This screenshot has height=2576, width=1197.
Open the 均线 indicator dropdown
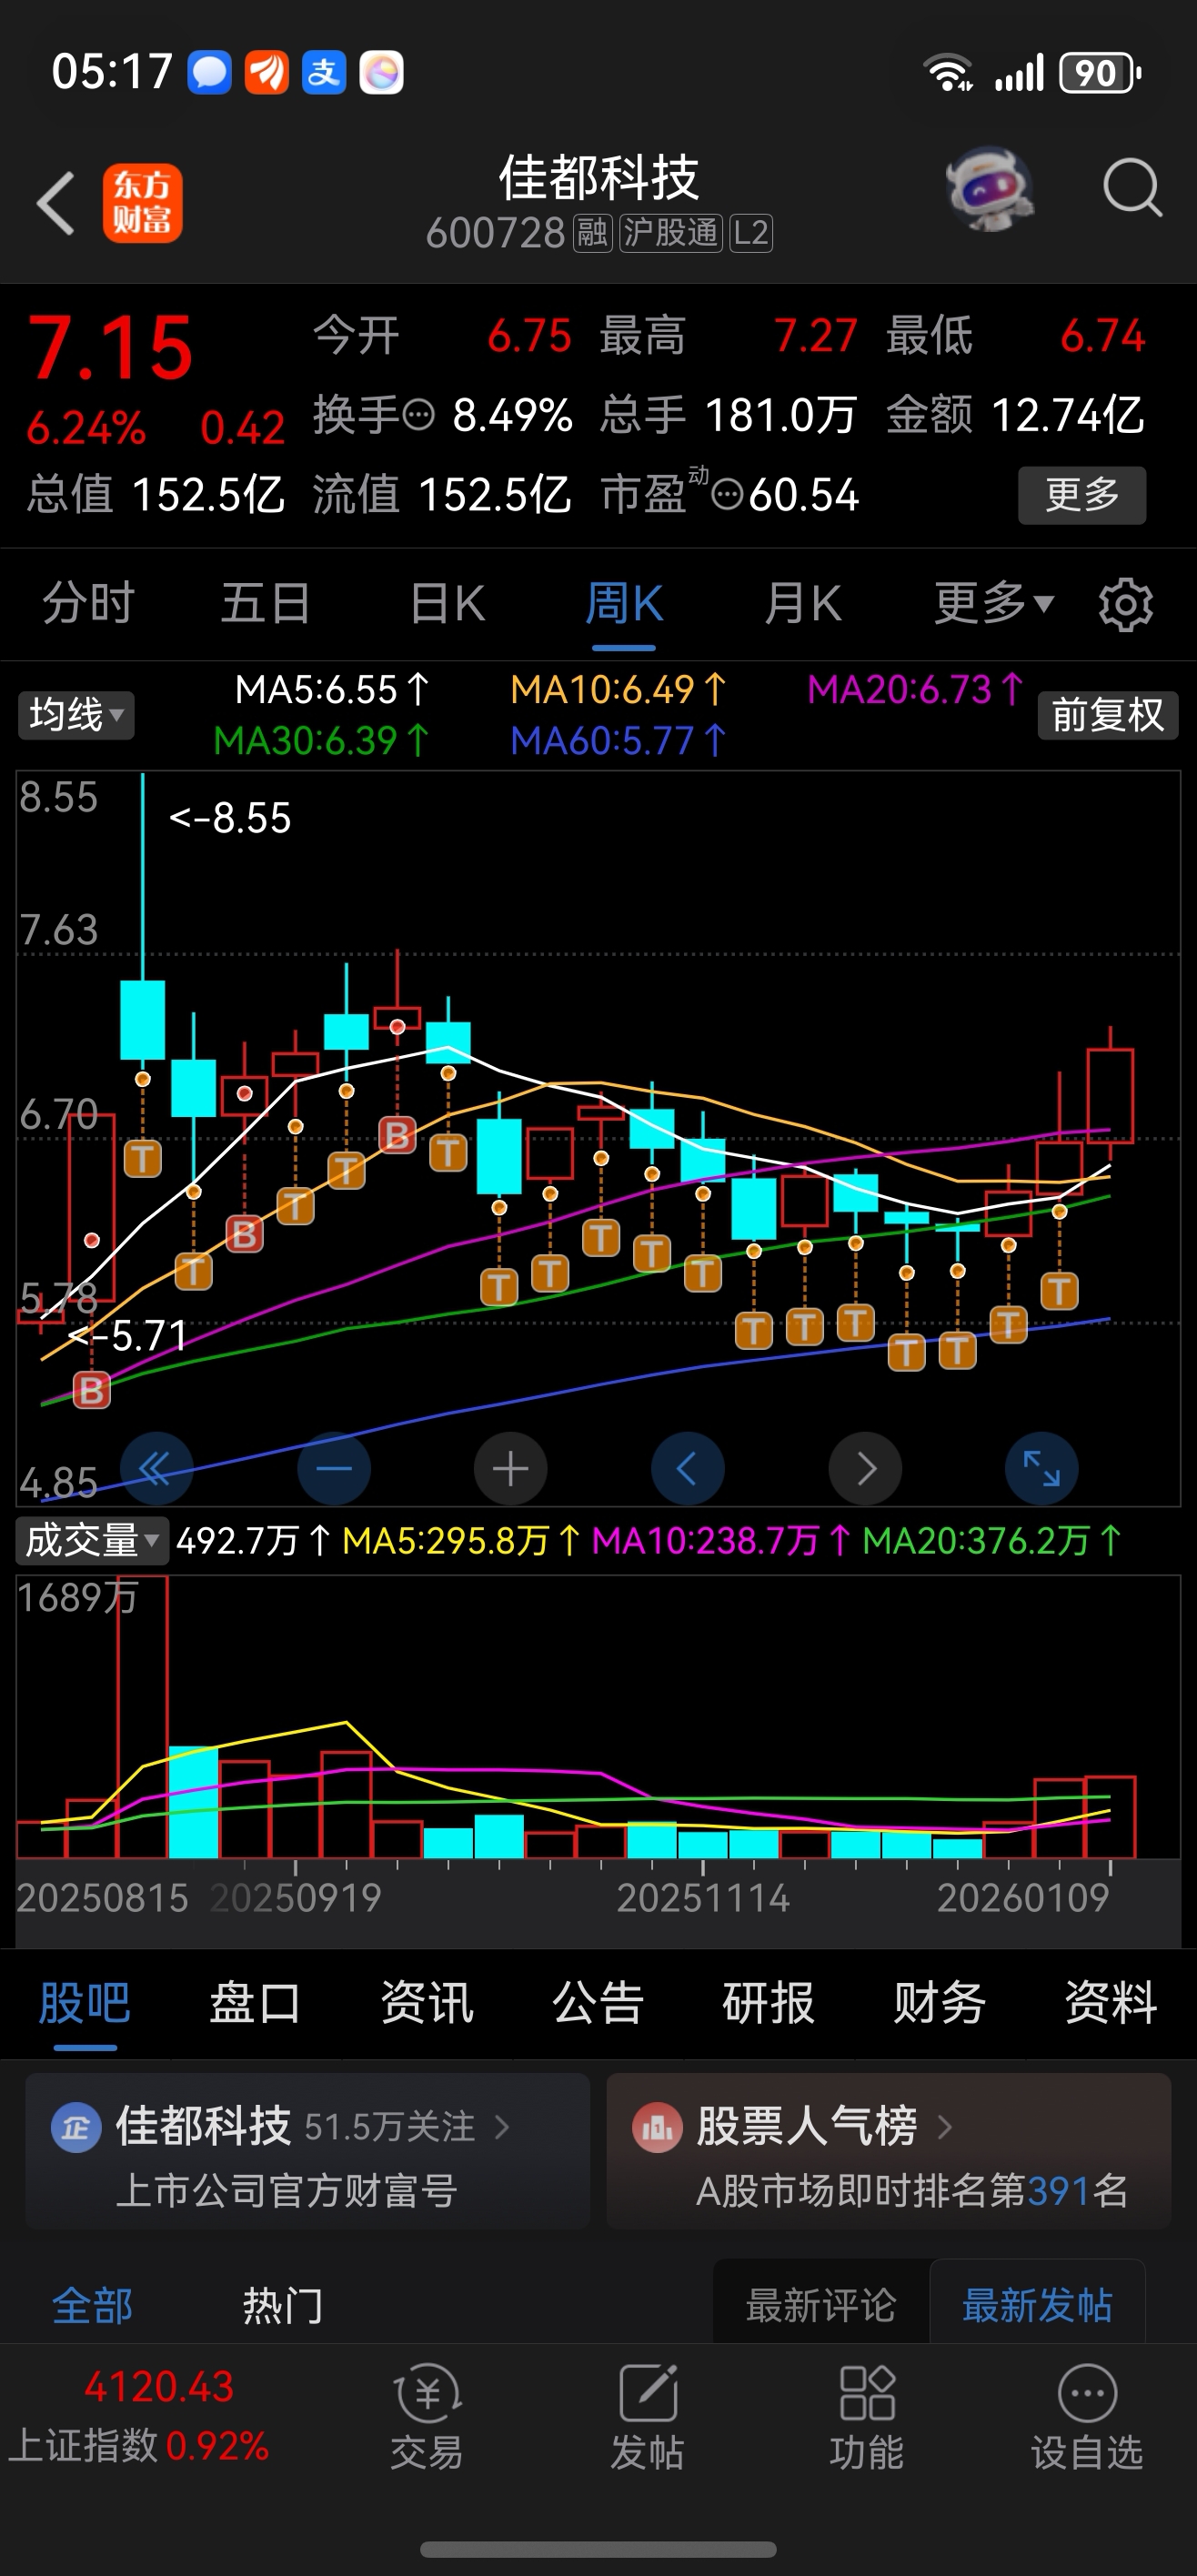click(x=76, y=715)
